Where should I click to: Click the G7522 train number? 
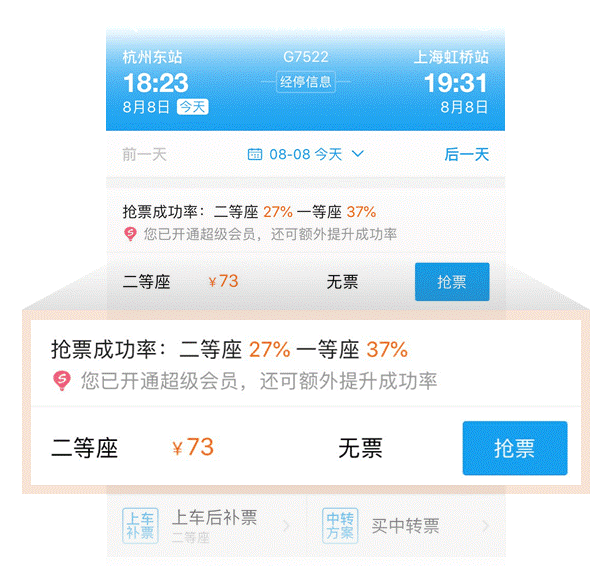305,57
